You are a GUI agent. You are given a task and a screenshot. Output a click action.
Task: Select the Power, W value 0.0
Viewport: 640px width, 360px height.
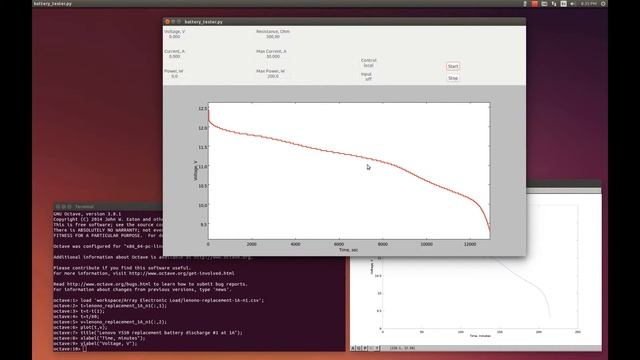pos(174,76)
